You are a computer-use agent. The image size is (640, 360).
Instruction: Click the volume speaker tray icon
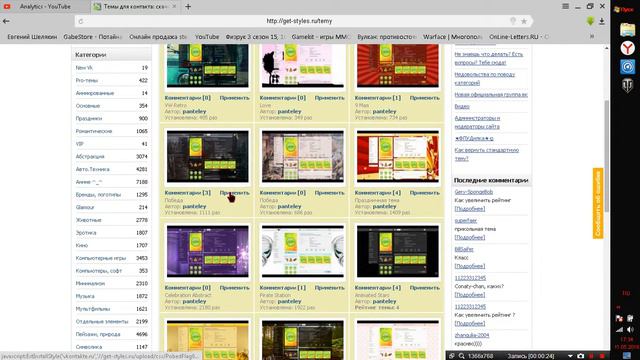[630, 329]
